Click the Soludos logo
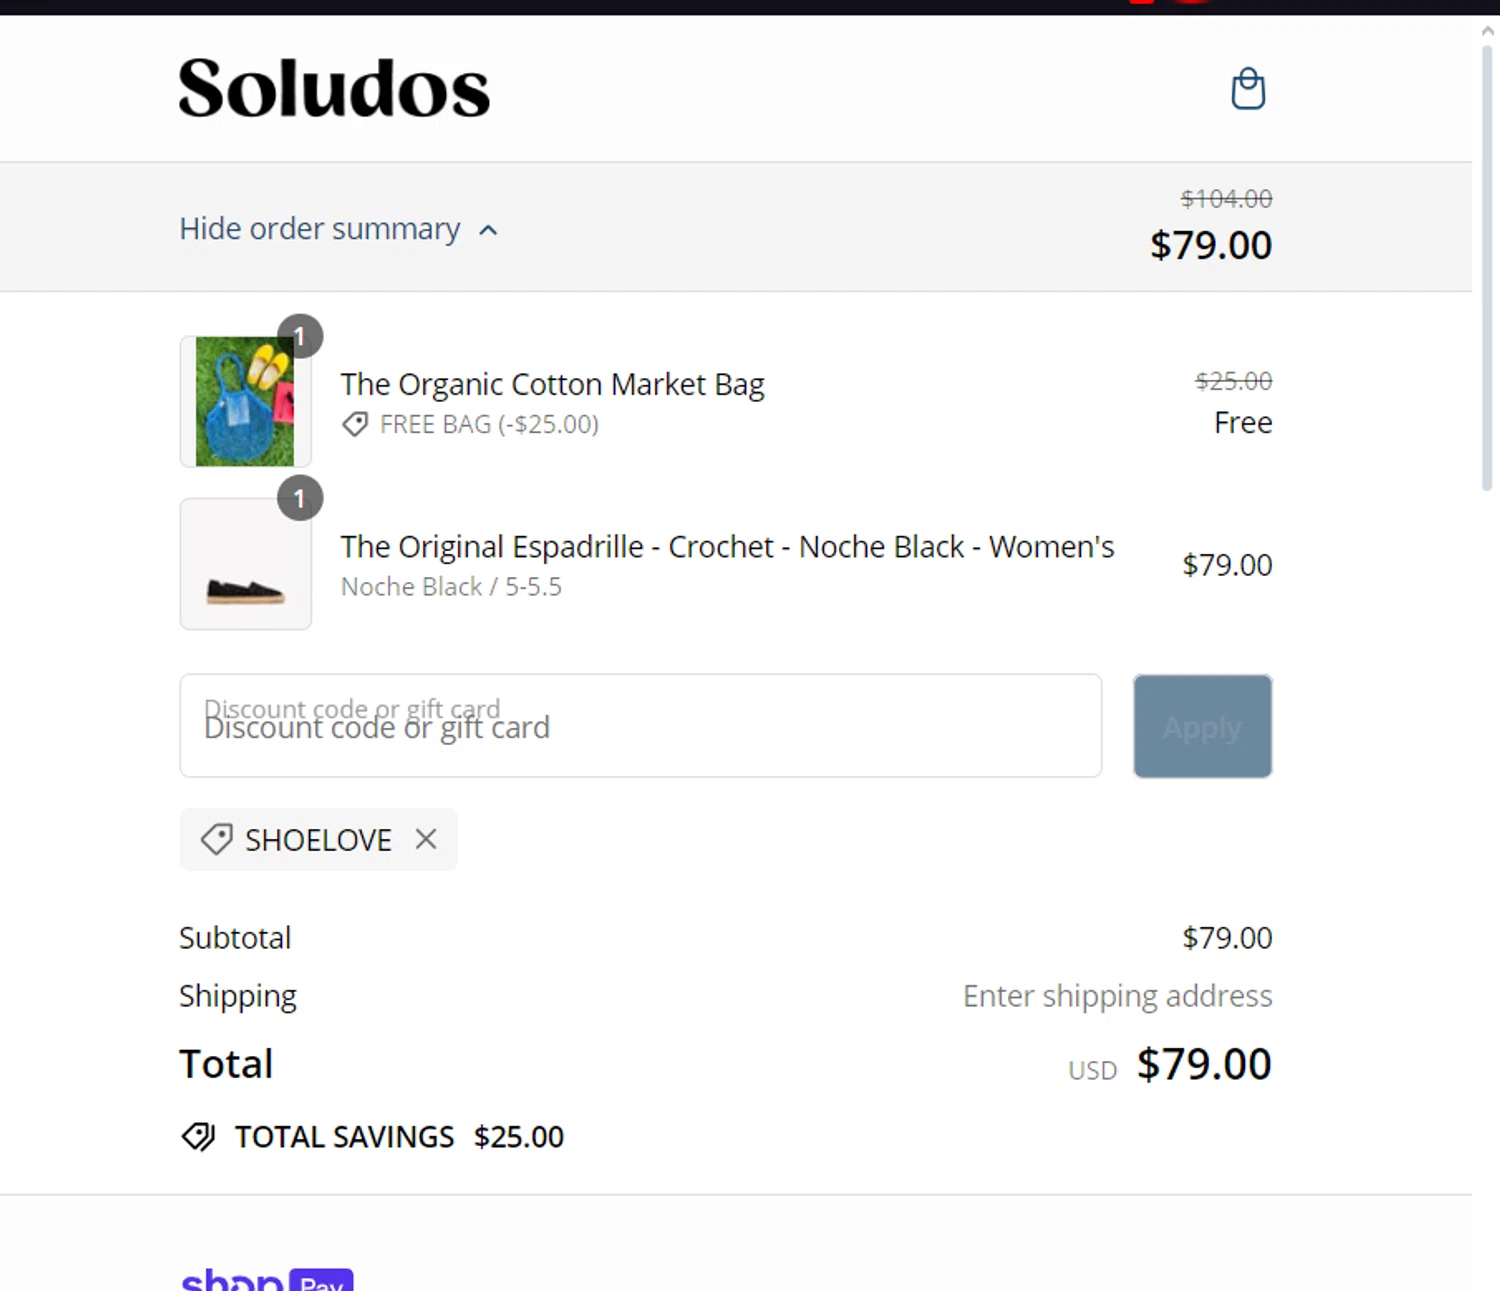 point(334,88)
